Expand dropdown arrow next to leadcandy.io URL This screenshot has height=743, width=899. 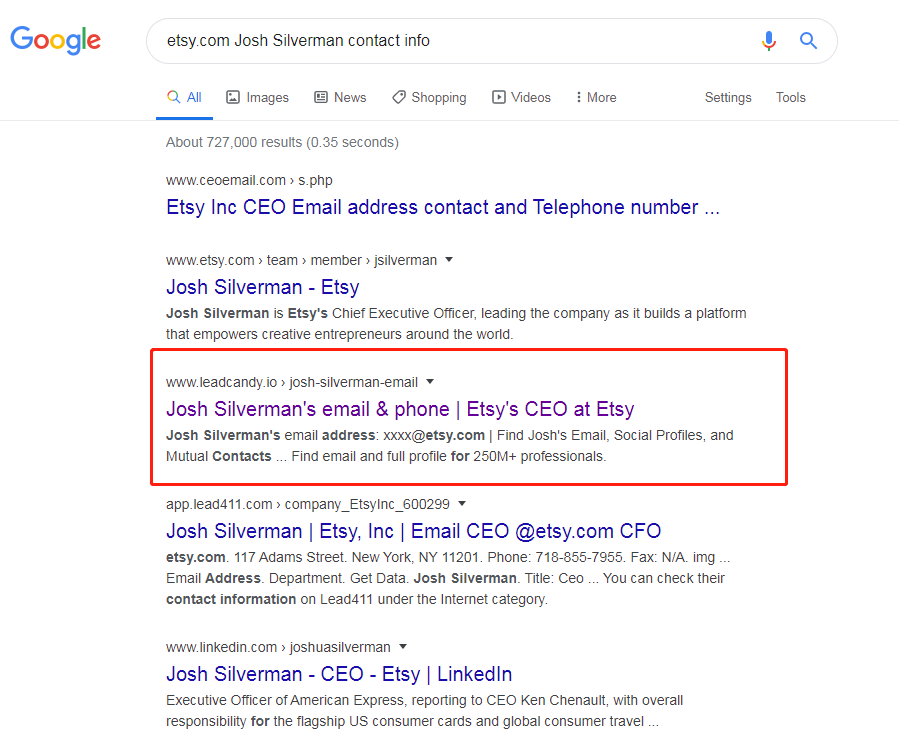click(430, 382)
